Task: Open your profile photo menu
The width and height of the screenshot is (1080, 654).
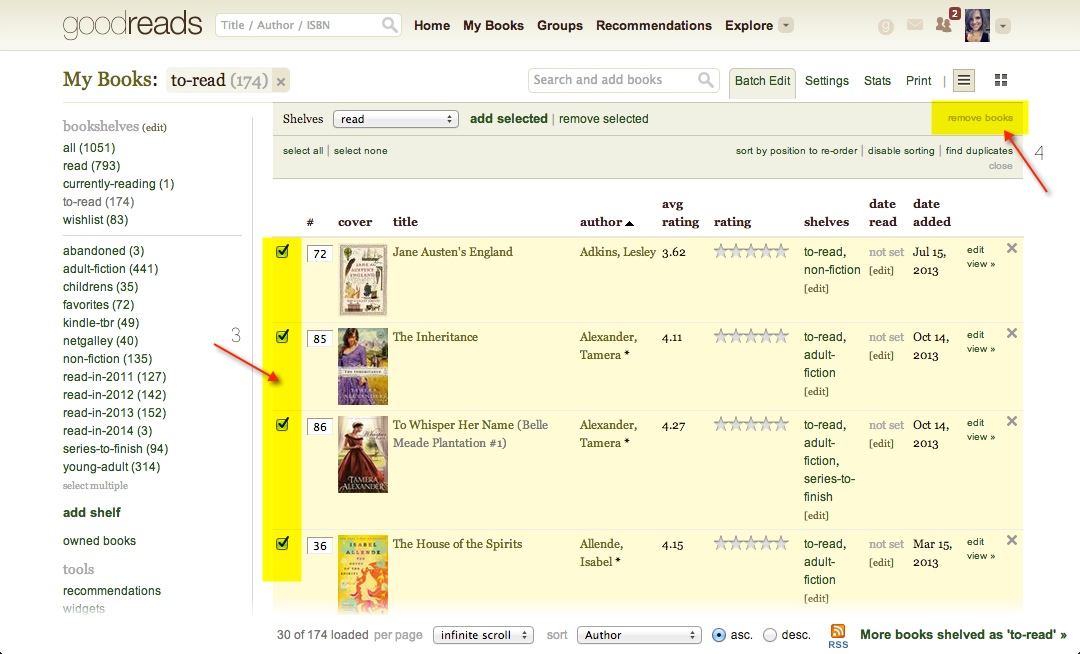Action: pyautogui.click(x=977, y=25)
